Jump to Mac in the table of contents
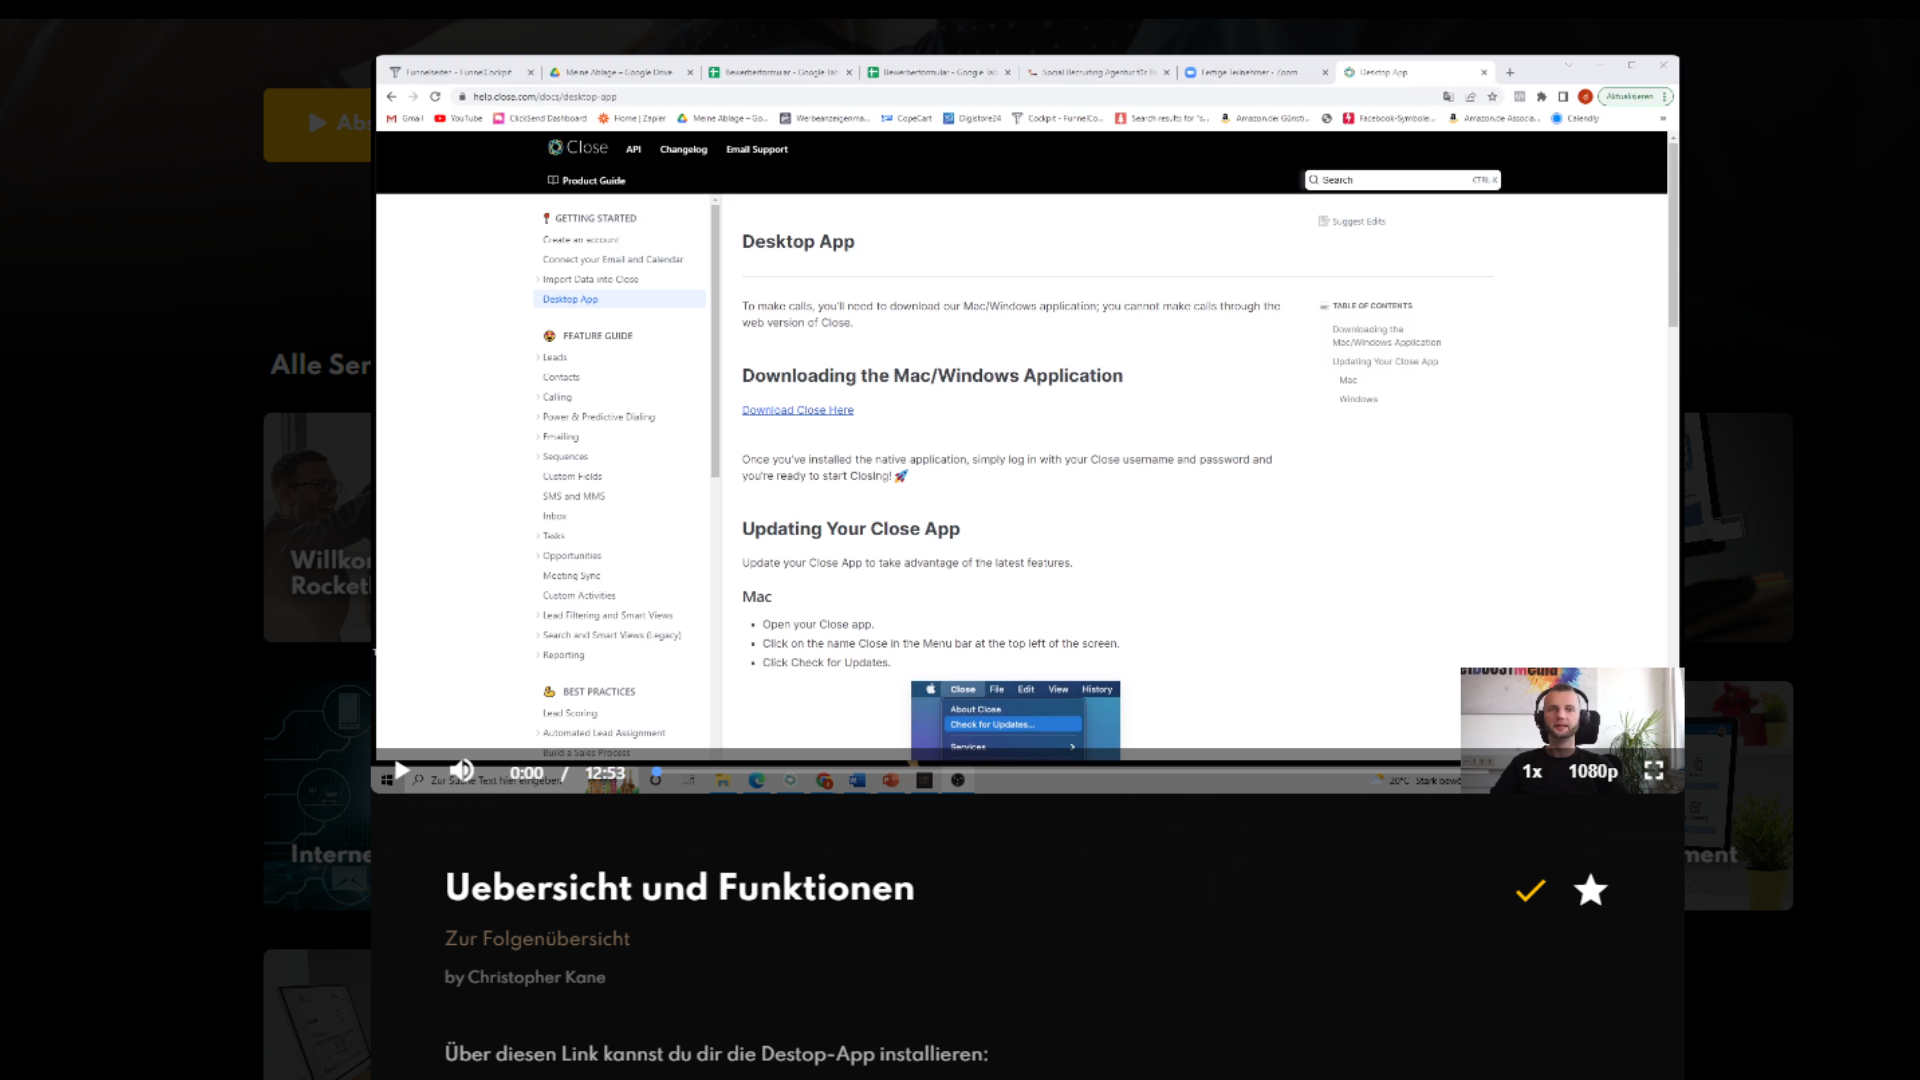The width and height of the screenshot is (1920, 1080). [x=1348, y=380]
